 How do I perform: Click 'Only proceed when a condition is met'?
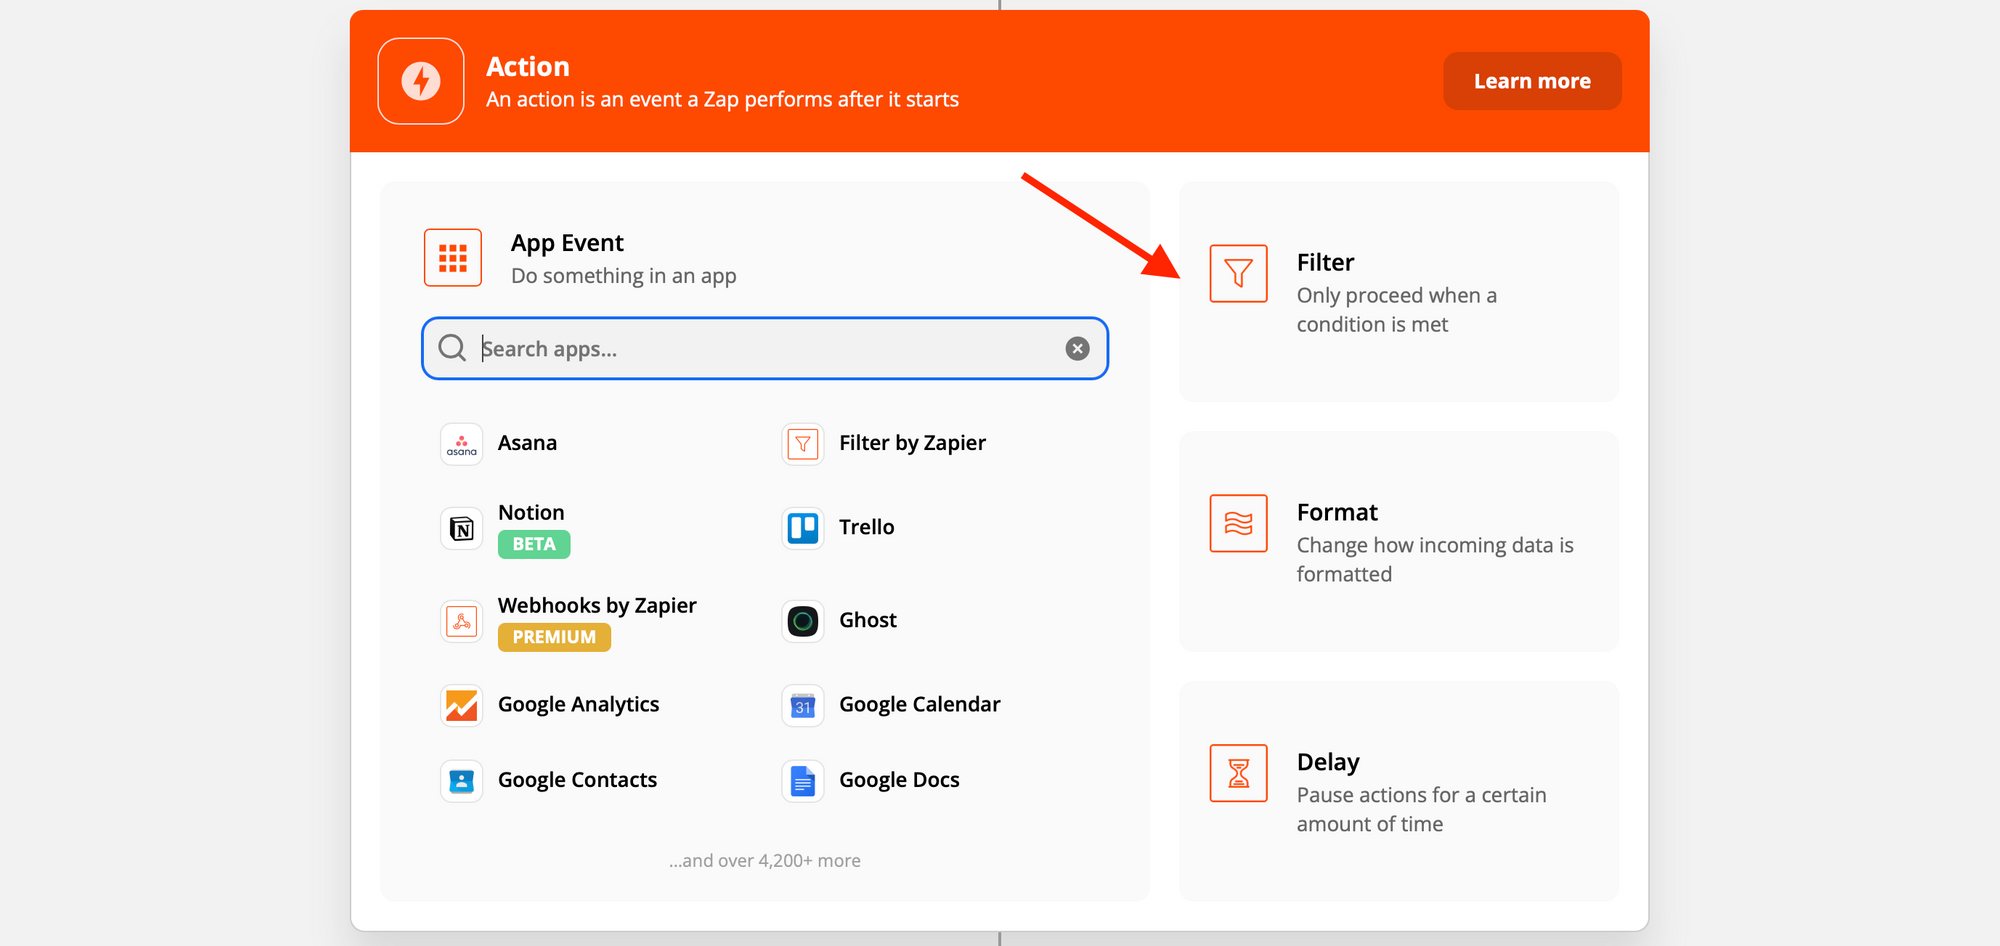click(1397, 310)
